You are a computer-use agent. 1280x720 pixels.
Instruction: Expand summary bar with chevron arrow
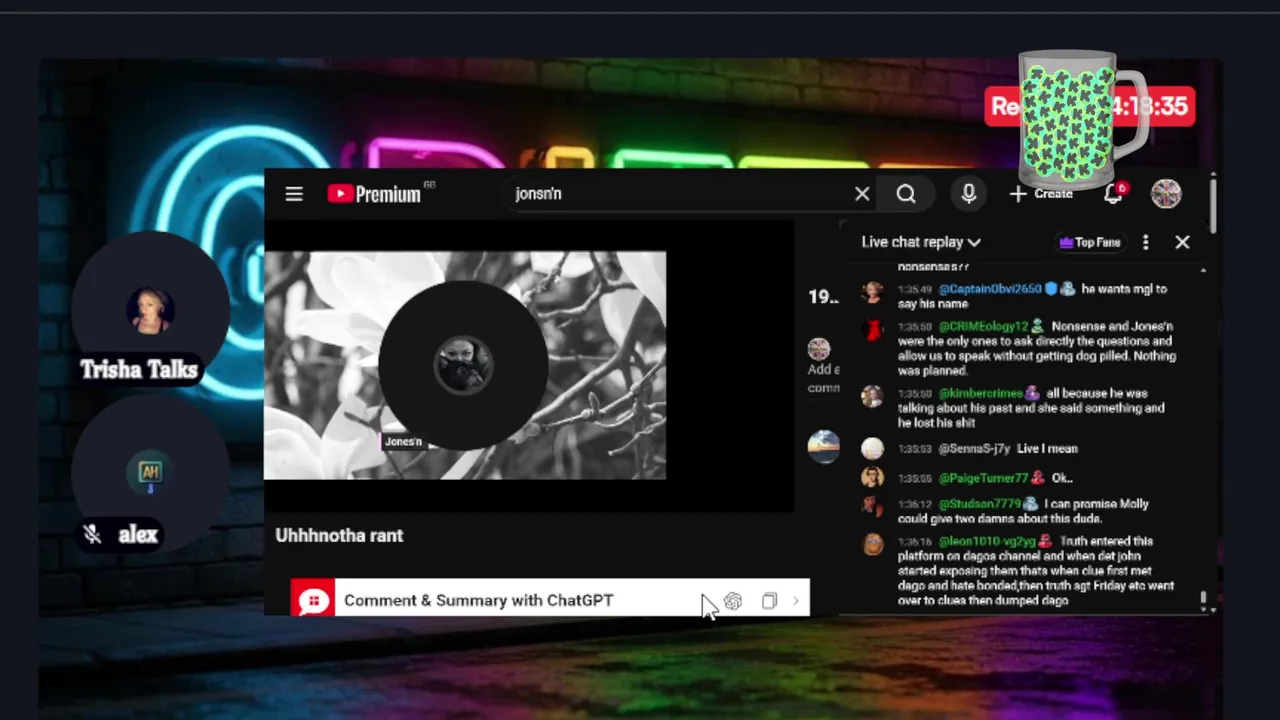[x=796, y=600]
